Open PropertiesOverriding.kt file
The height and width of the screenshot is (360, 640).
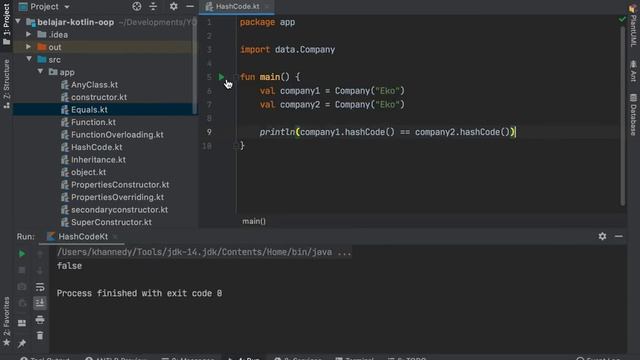[x=117, y=197]
